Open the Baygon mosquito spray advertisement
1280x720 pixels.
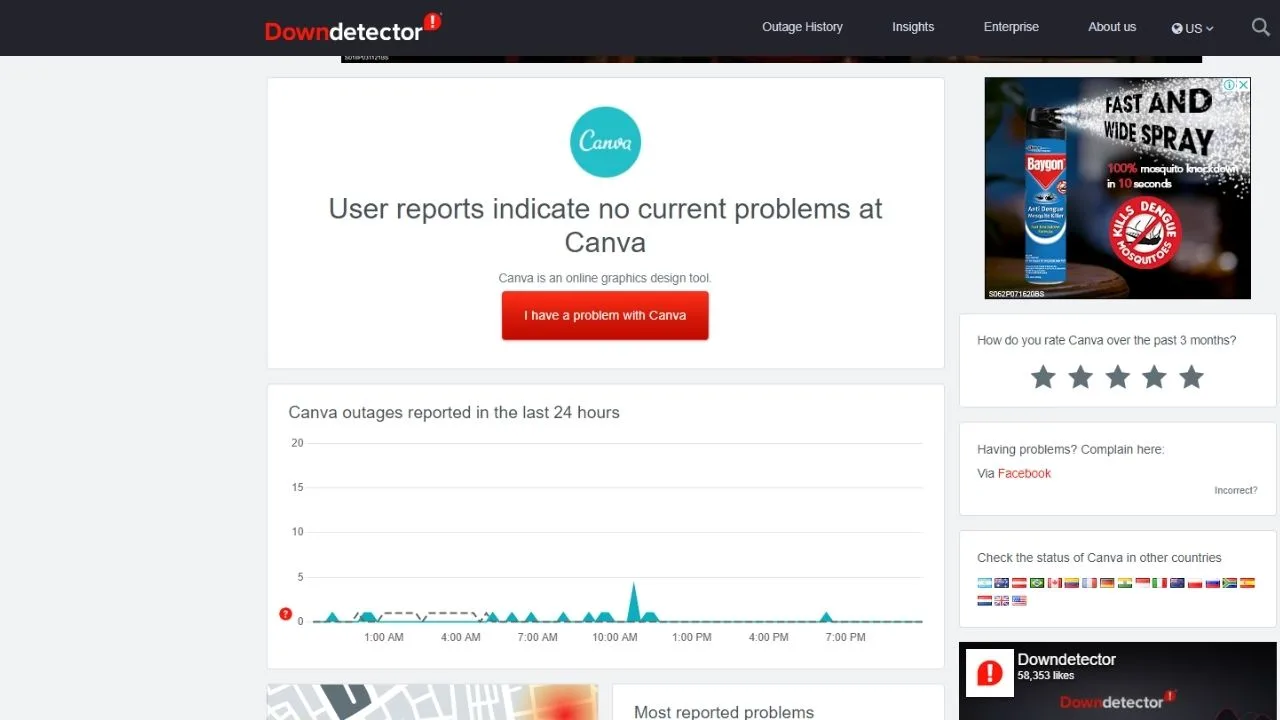[x=1117, y=188]
